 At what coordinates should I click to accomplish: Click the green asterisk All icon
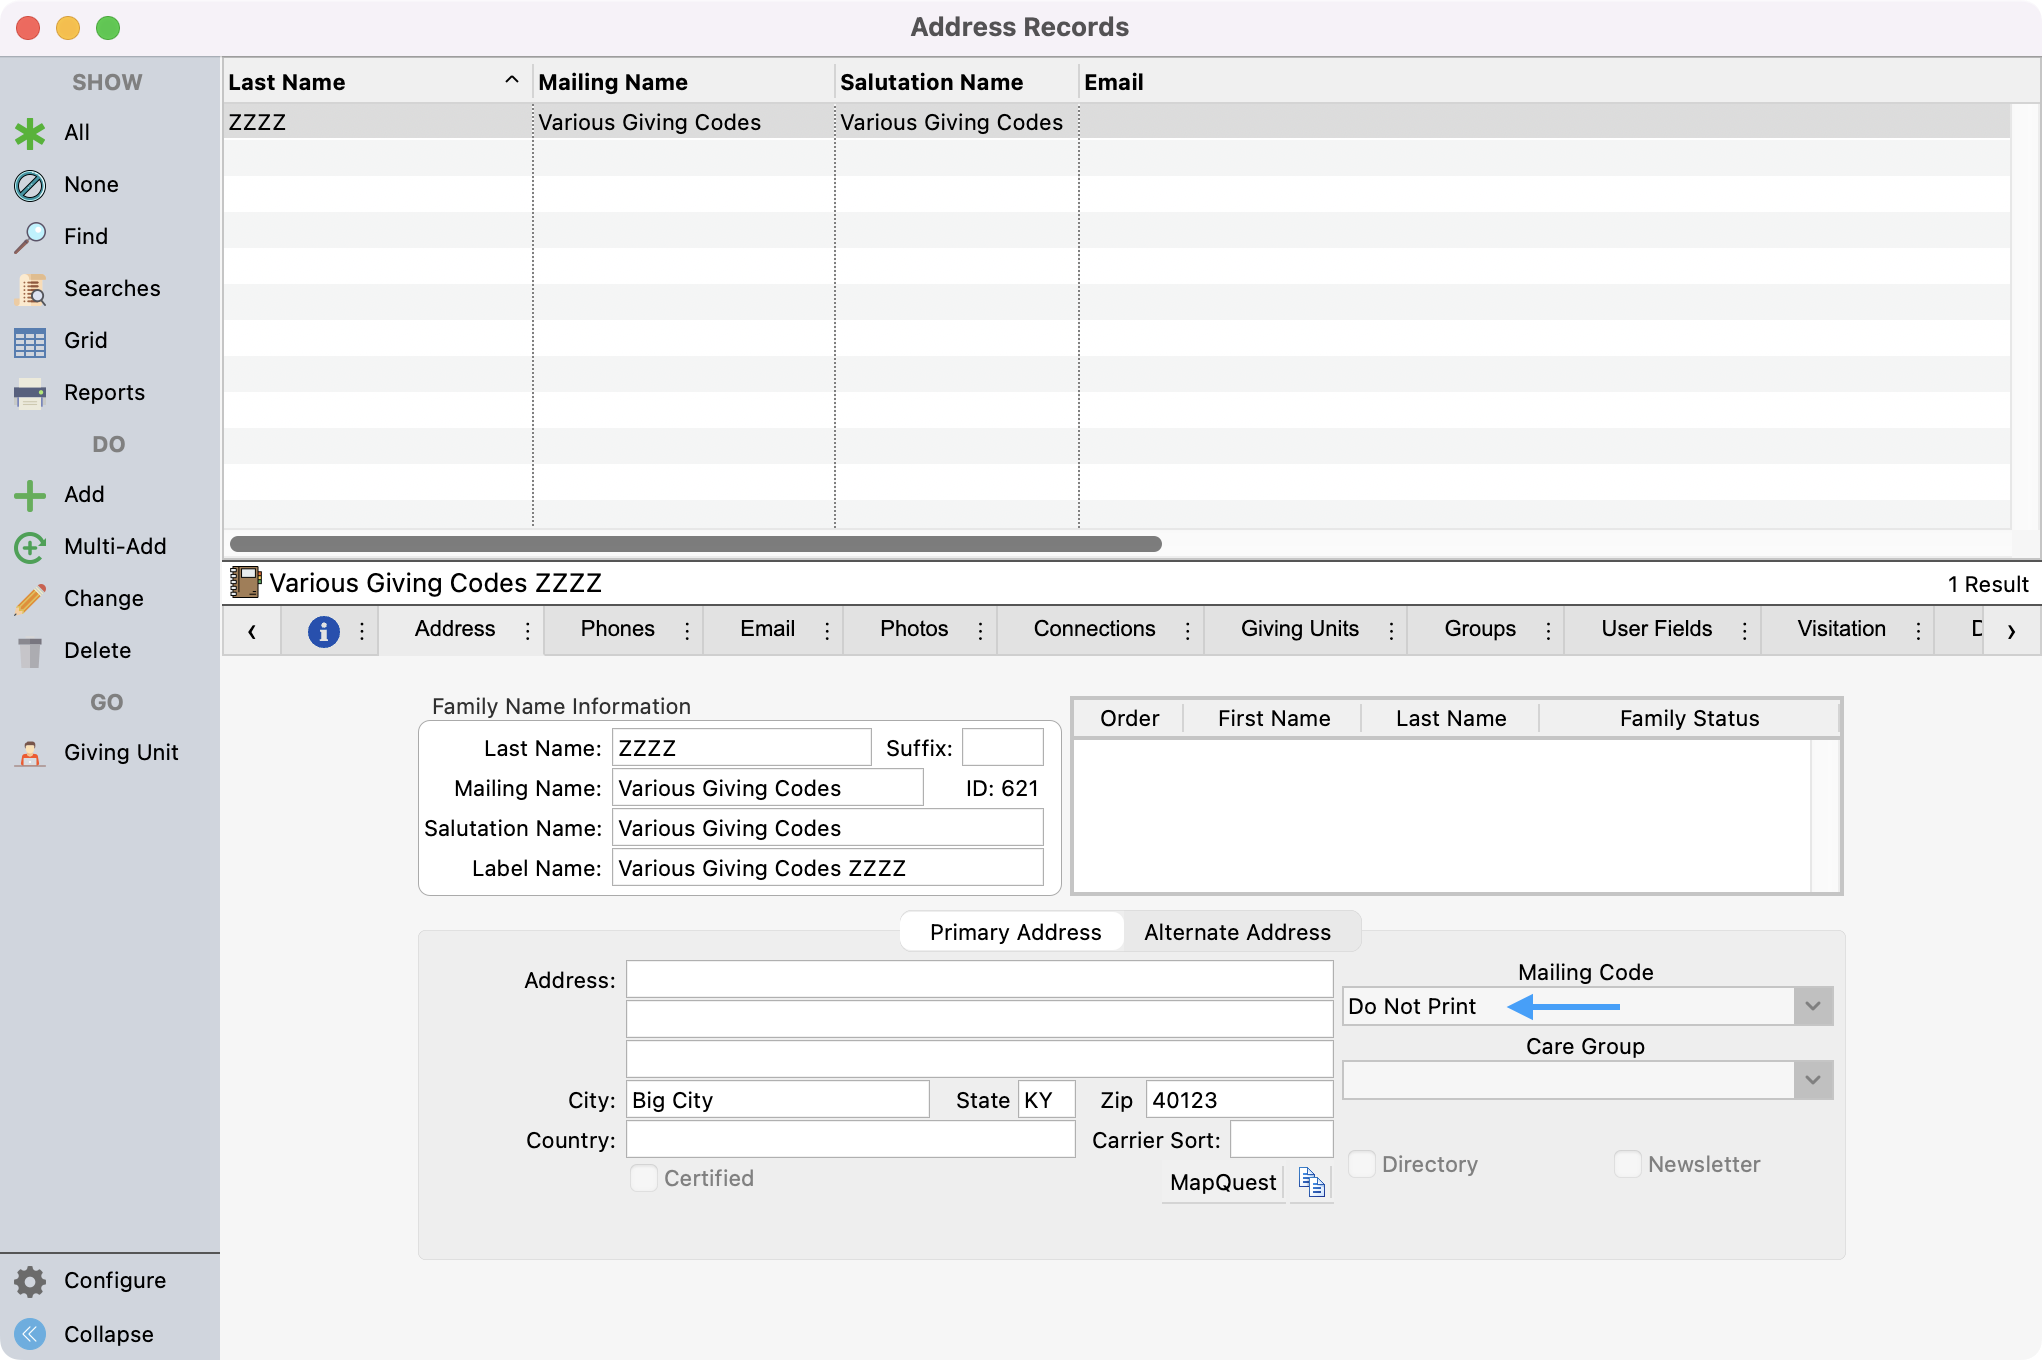click(x=30, y=133)
